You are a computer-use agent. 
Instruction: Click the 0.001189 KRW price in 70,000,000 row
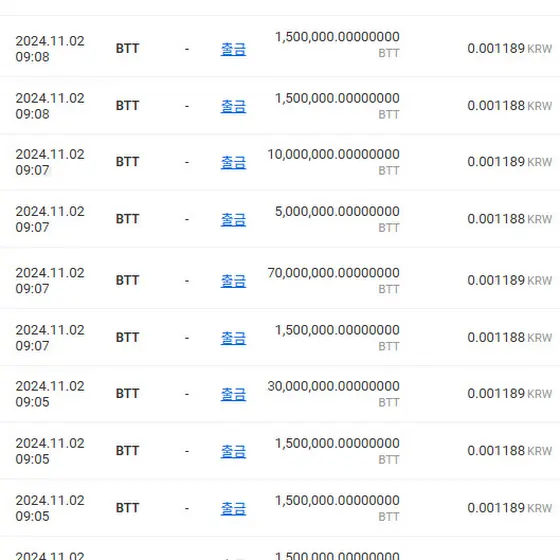point(510,280)
